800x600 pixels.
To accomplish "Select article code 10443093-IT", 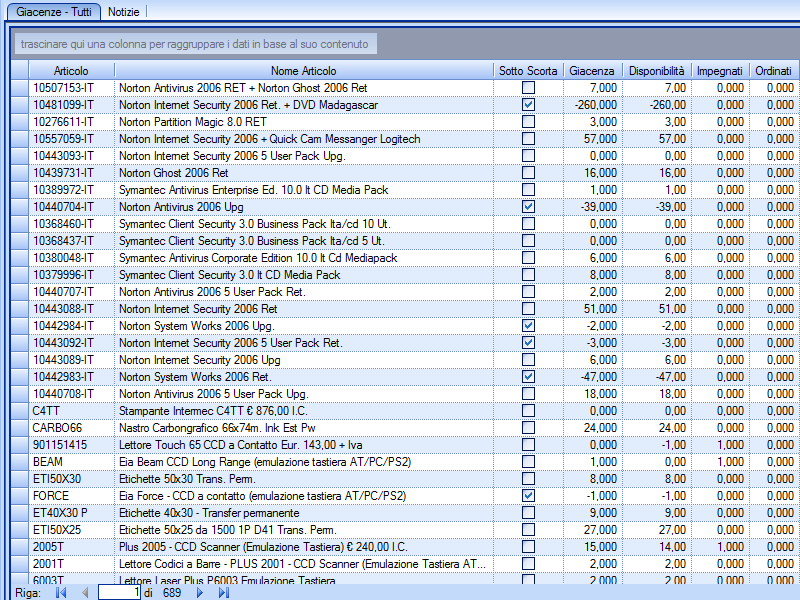I will tap(64, 156).
